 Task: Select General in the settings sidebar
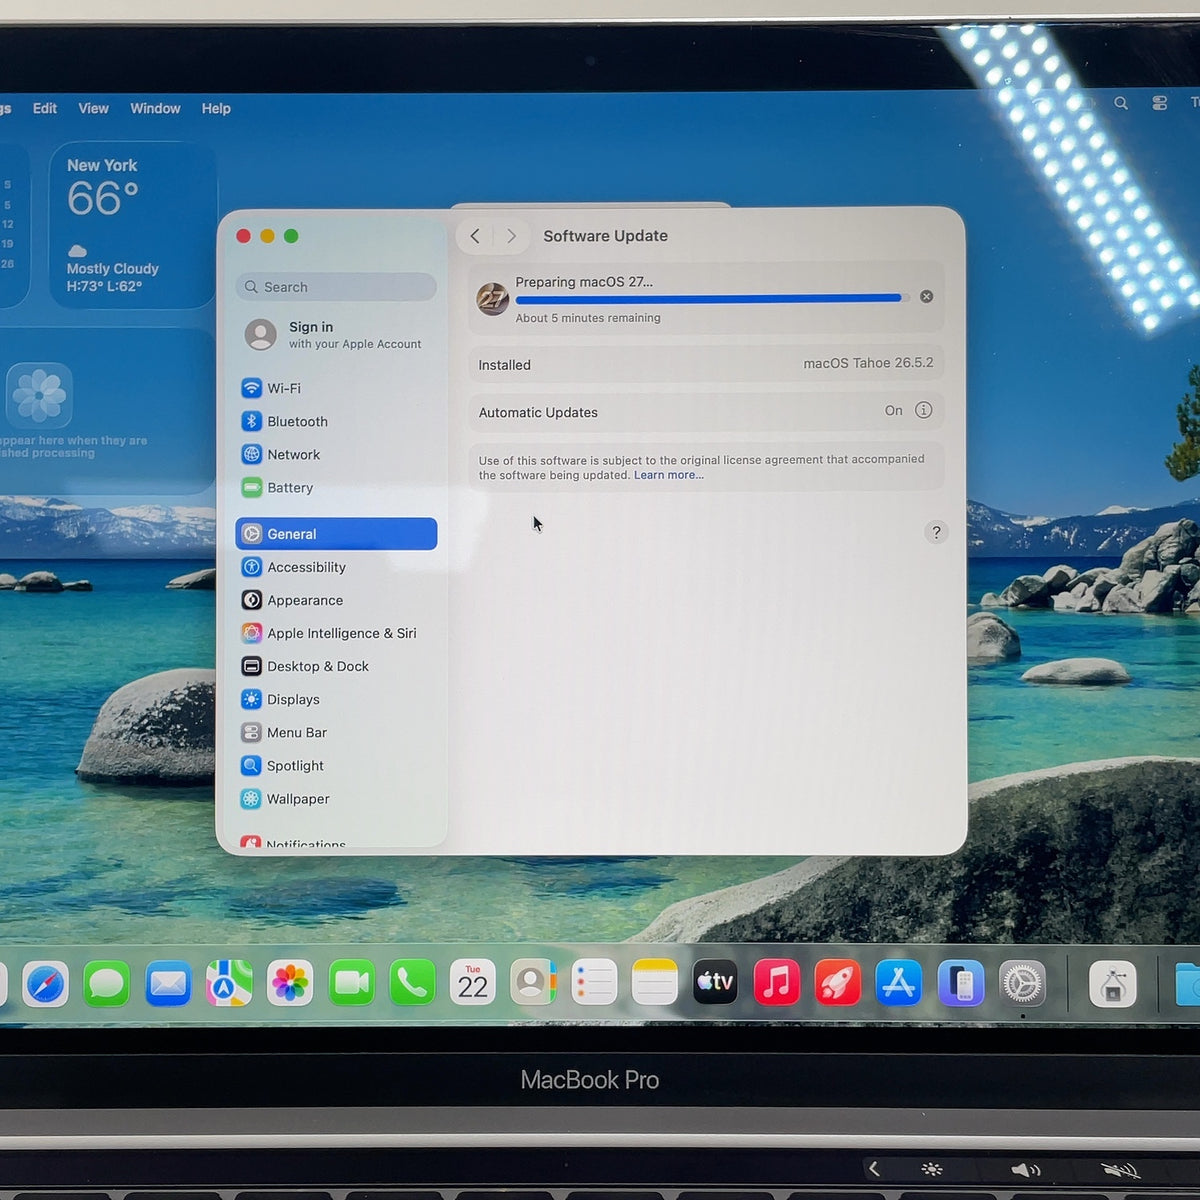click(336, 534)
